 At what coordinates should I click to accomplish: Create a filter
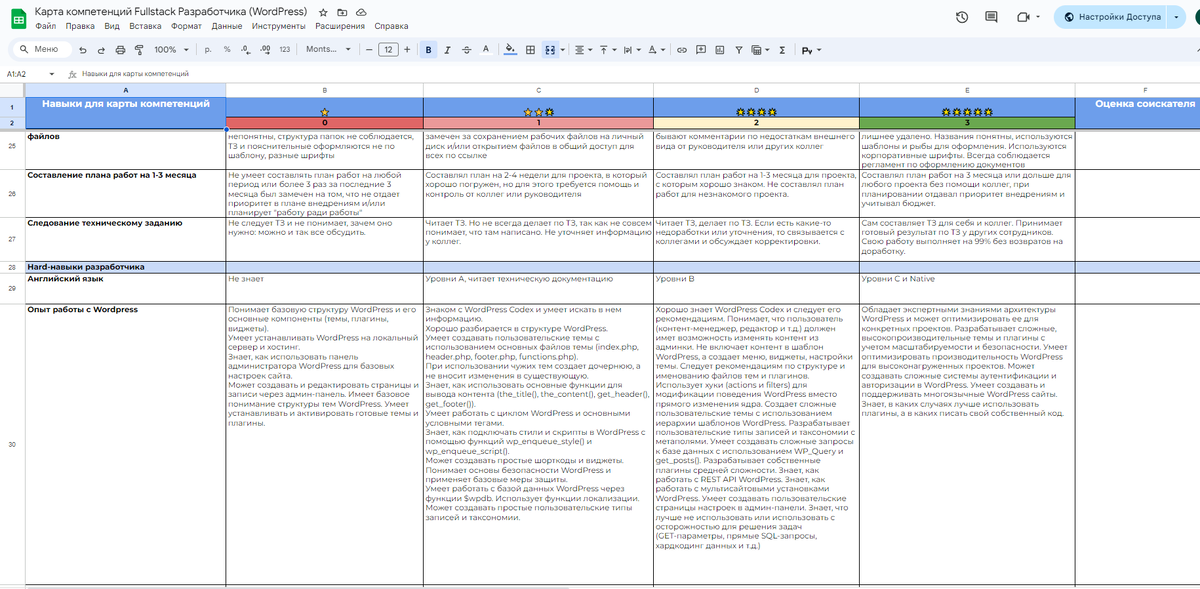(738, 49)
